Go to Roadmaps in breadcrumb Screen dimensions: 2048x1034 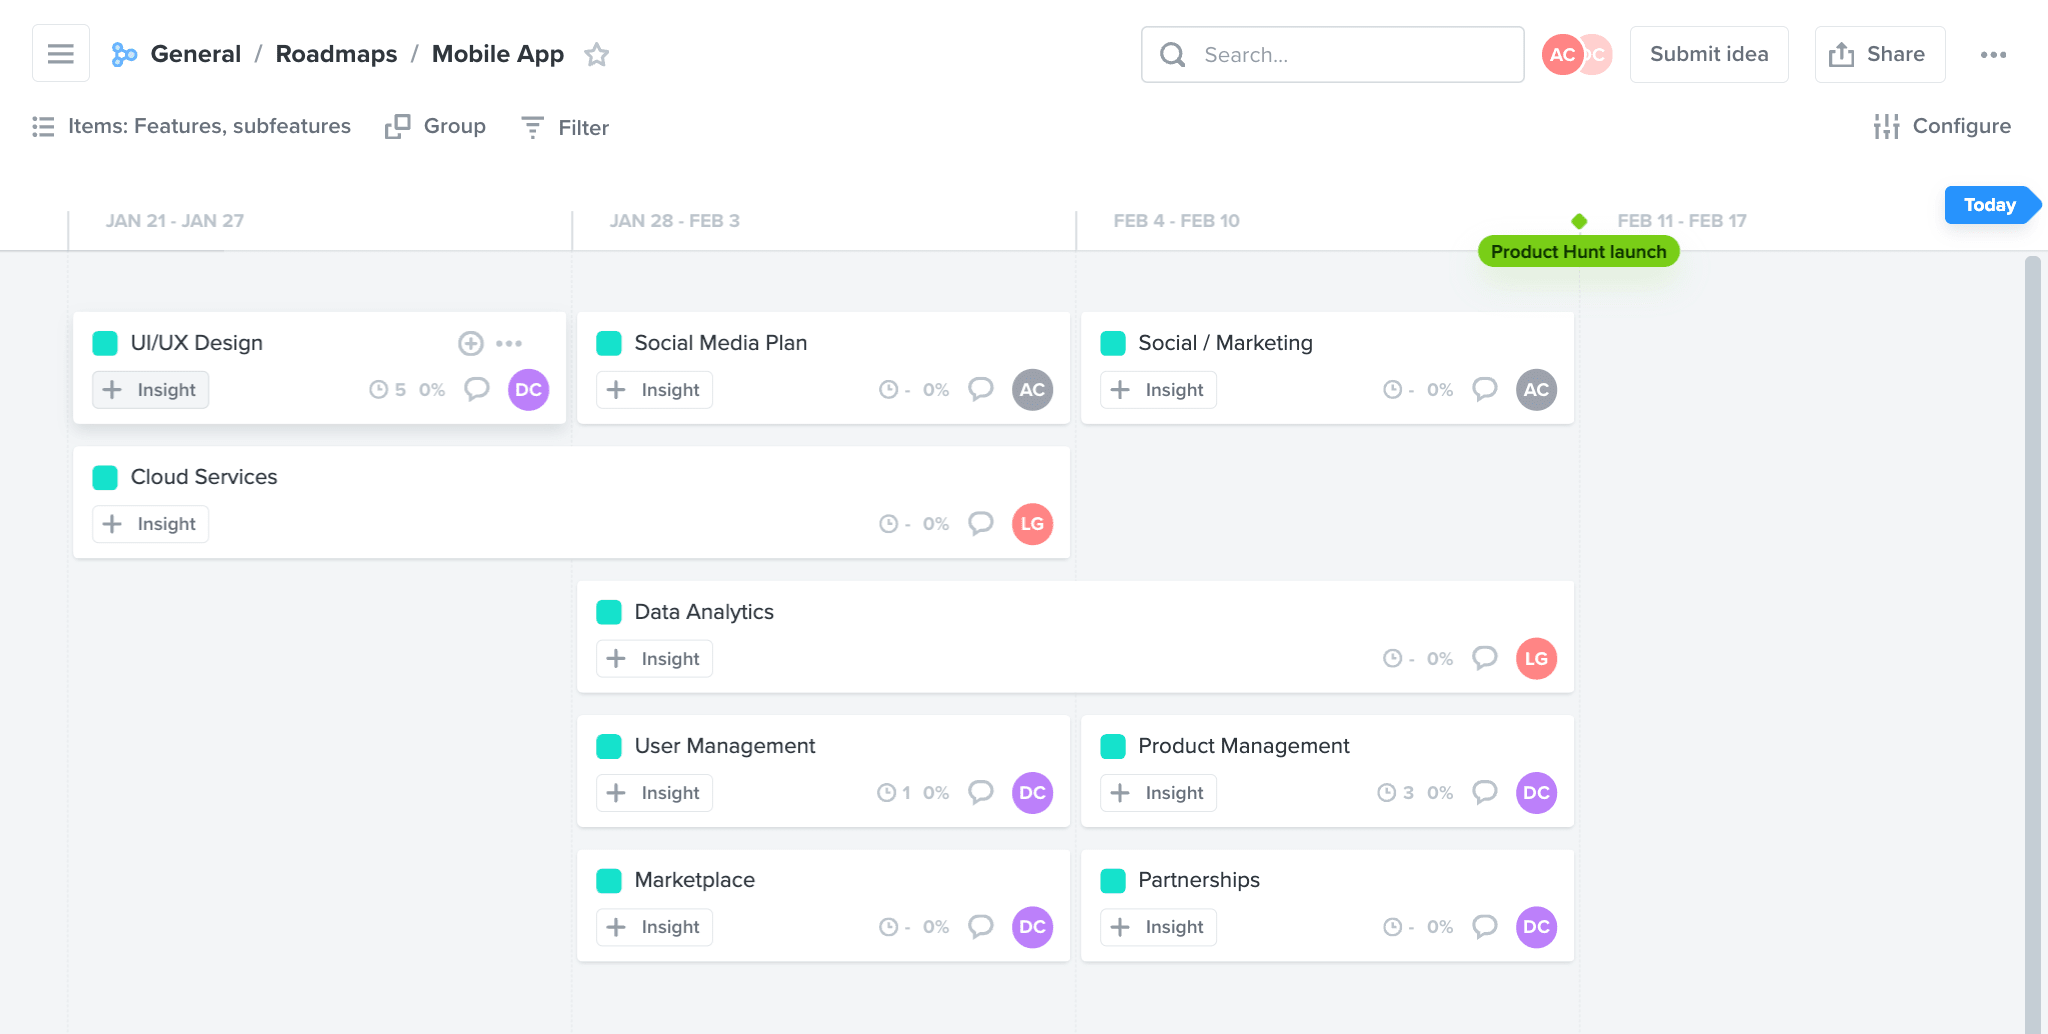(336, 54)
